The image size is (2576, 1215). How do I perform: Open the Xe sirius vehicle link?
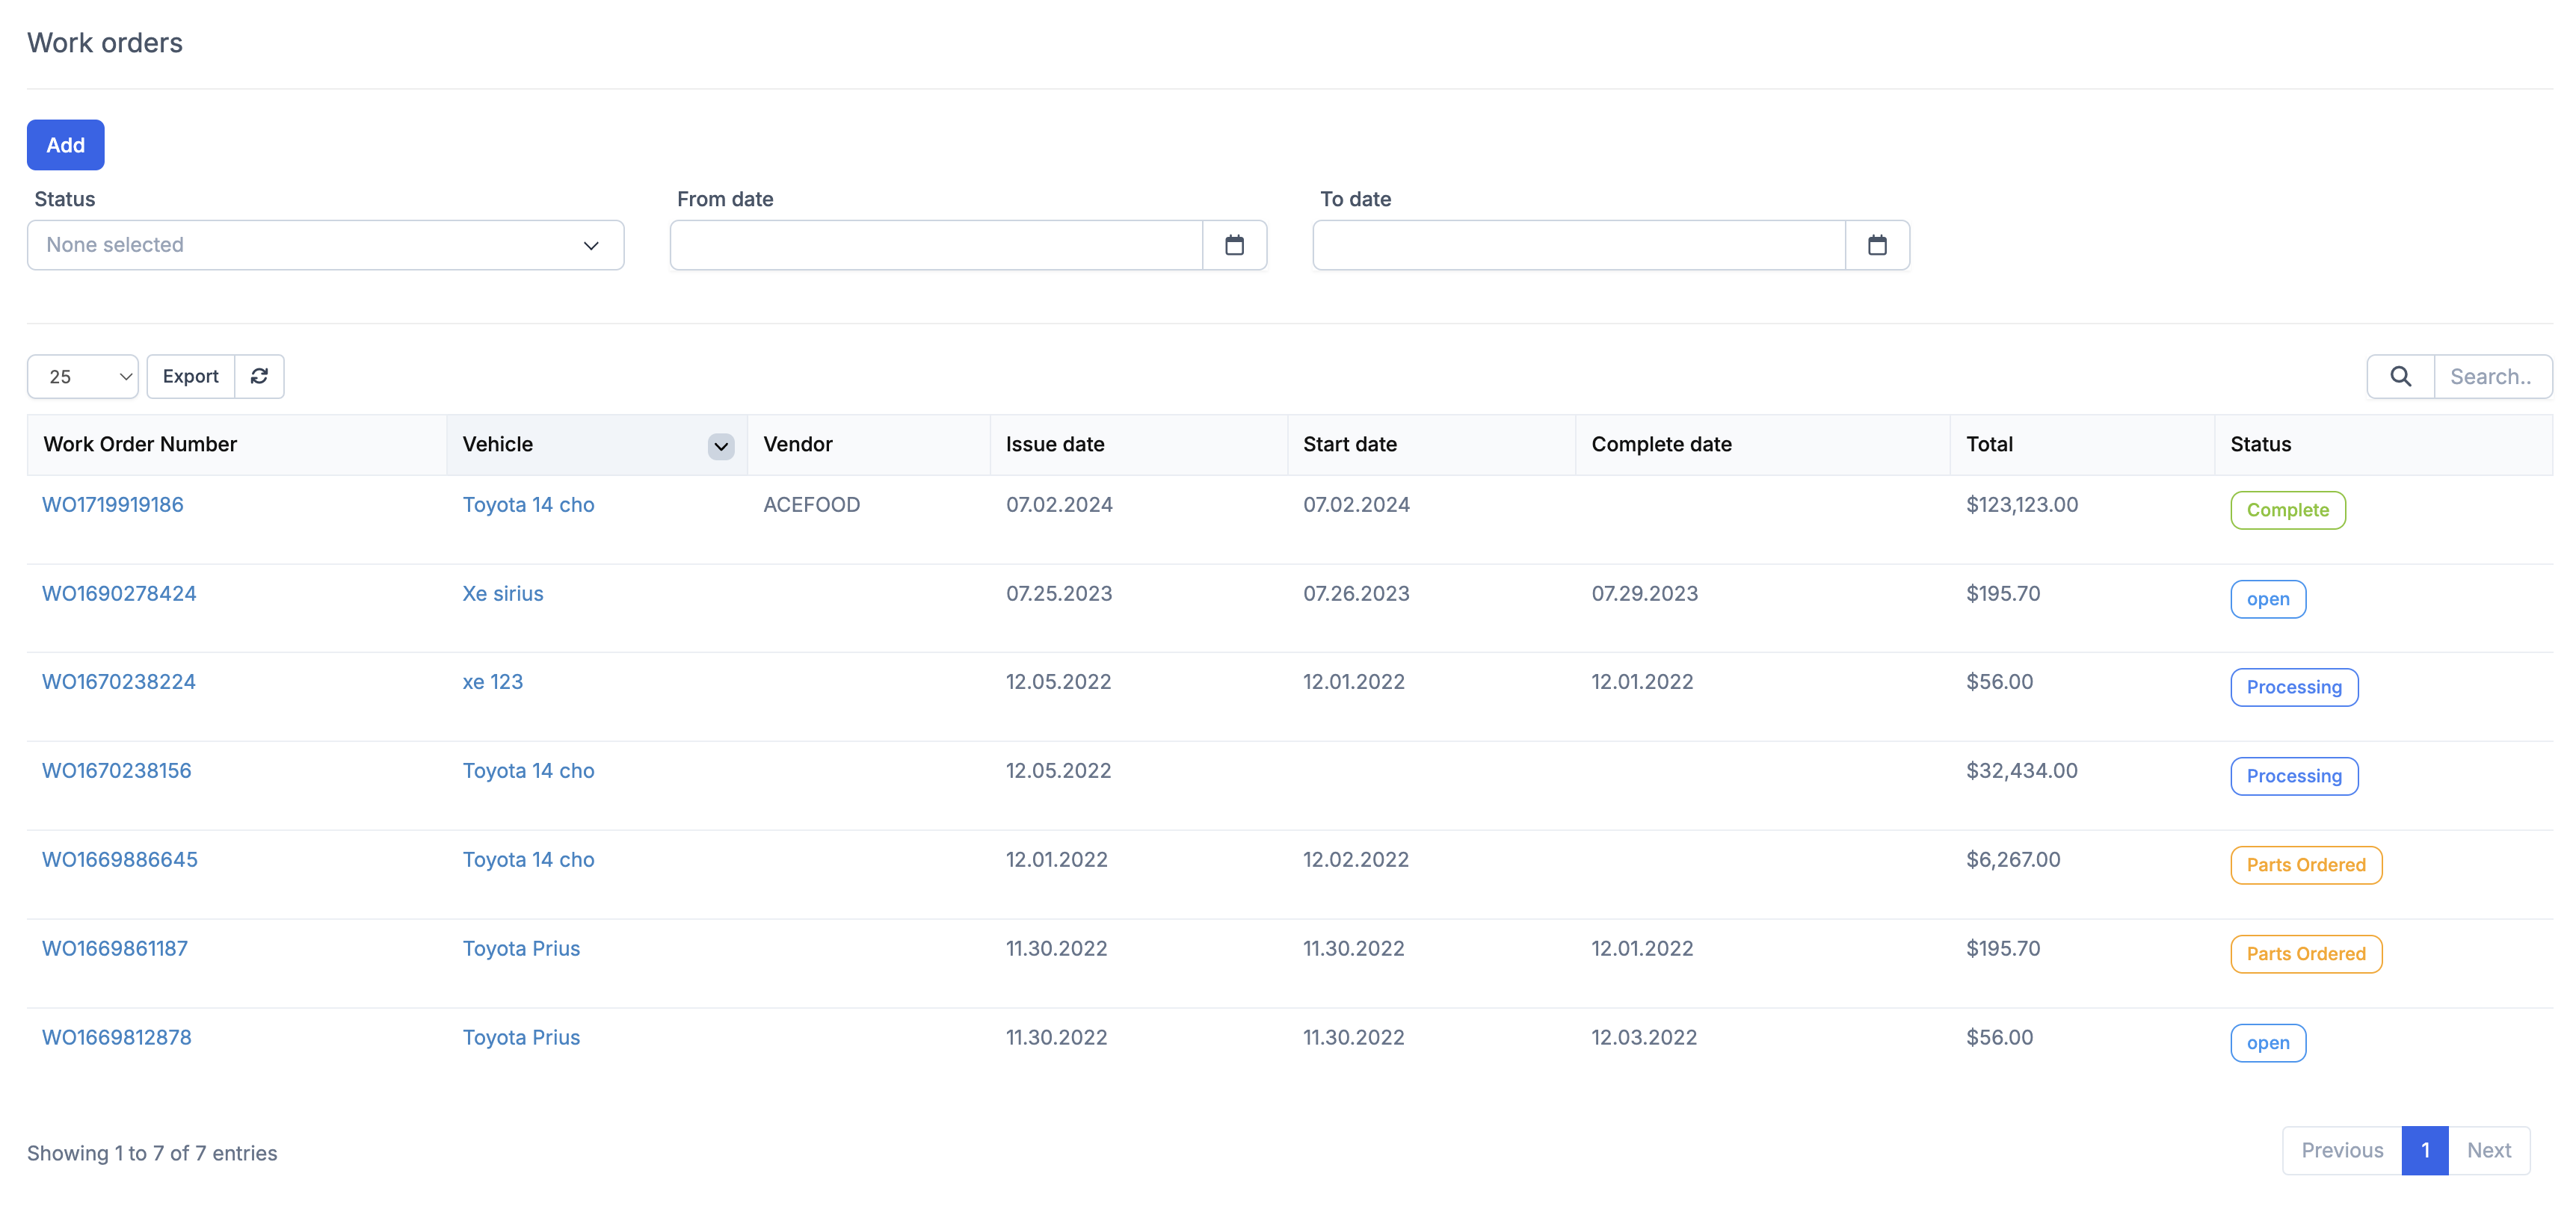coord(502,593)
